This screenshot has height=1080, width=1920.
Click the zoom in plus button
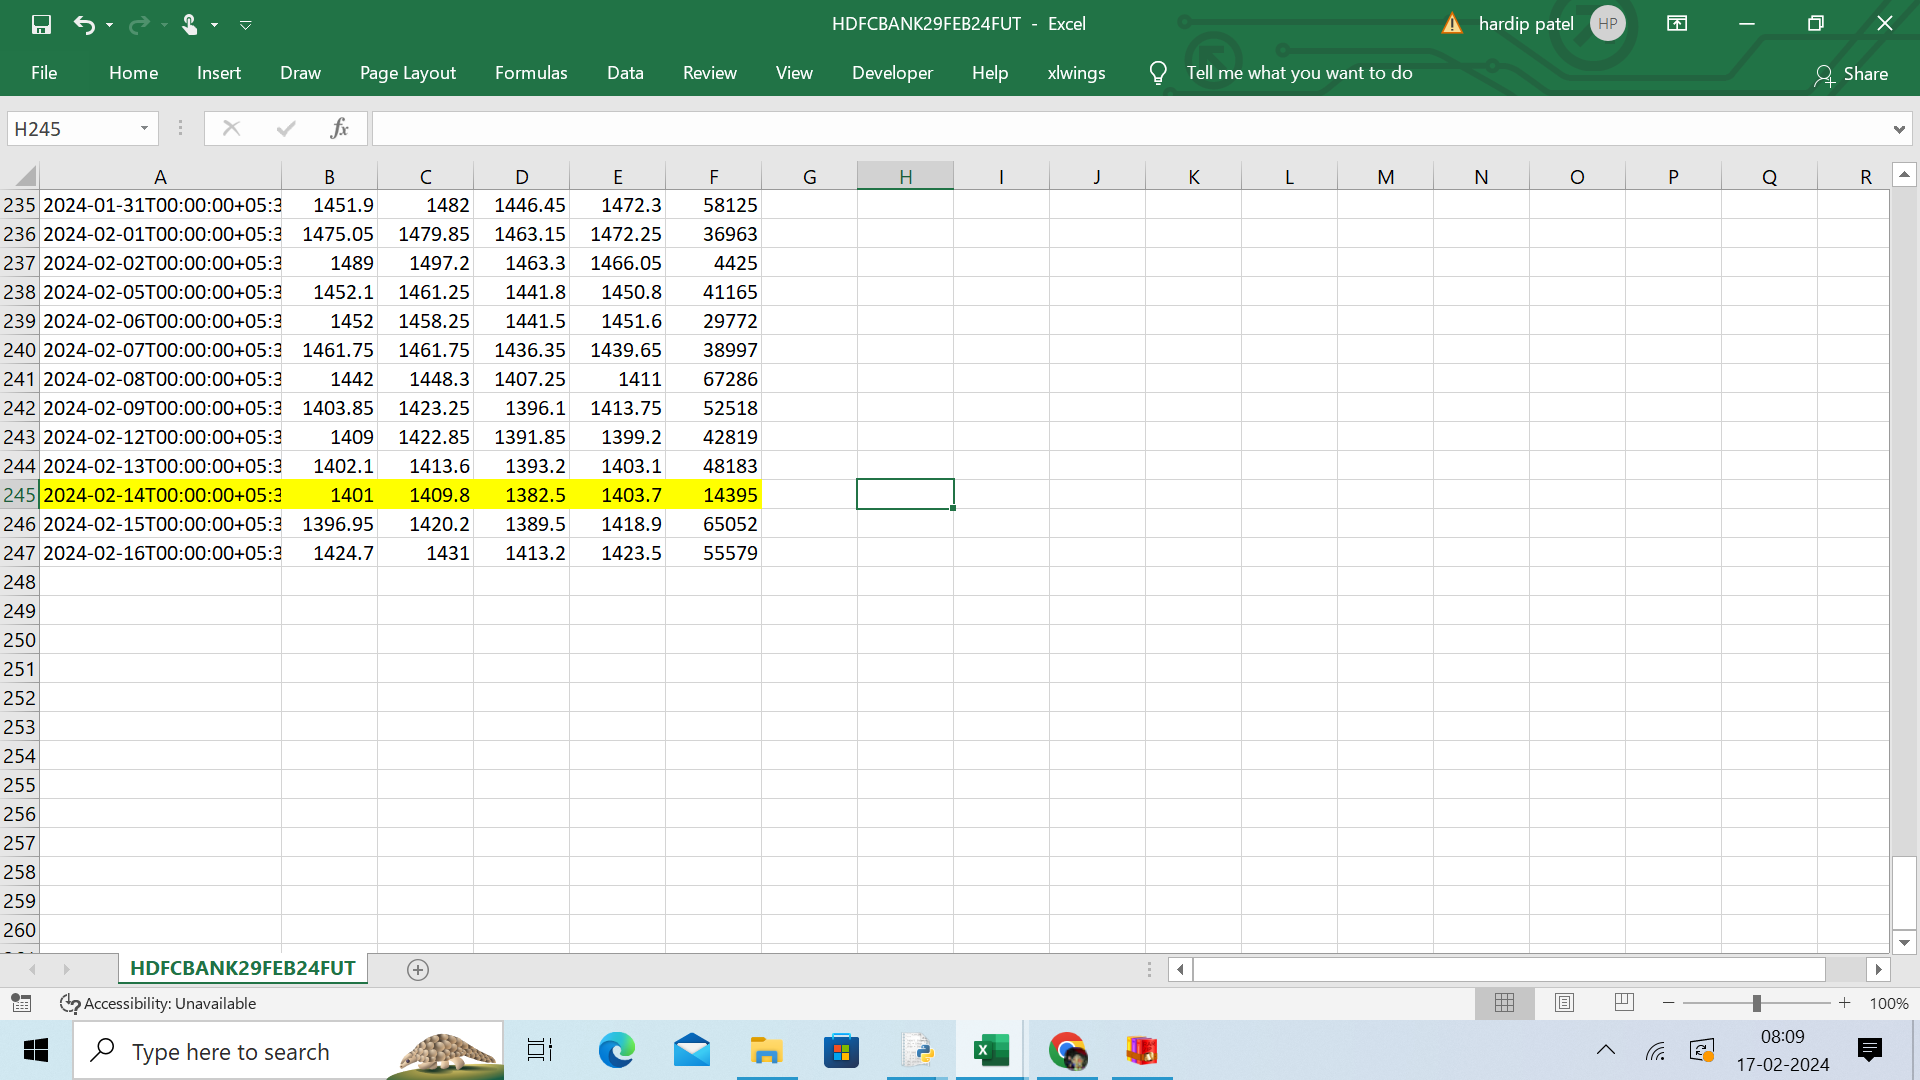pyautogui.click(x=1844, y=1003)
